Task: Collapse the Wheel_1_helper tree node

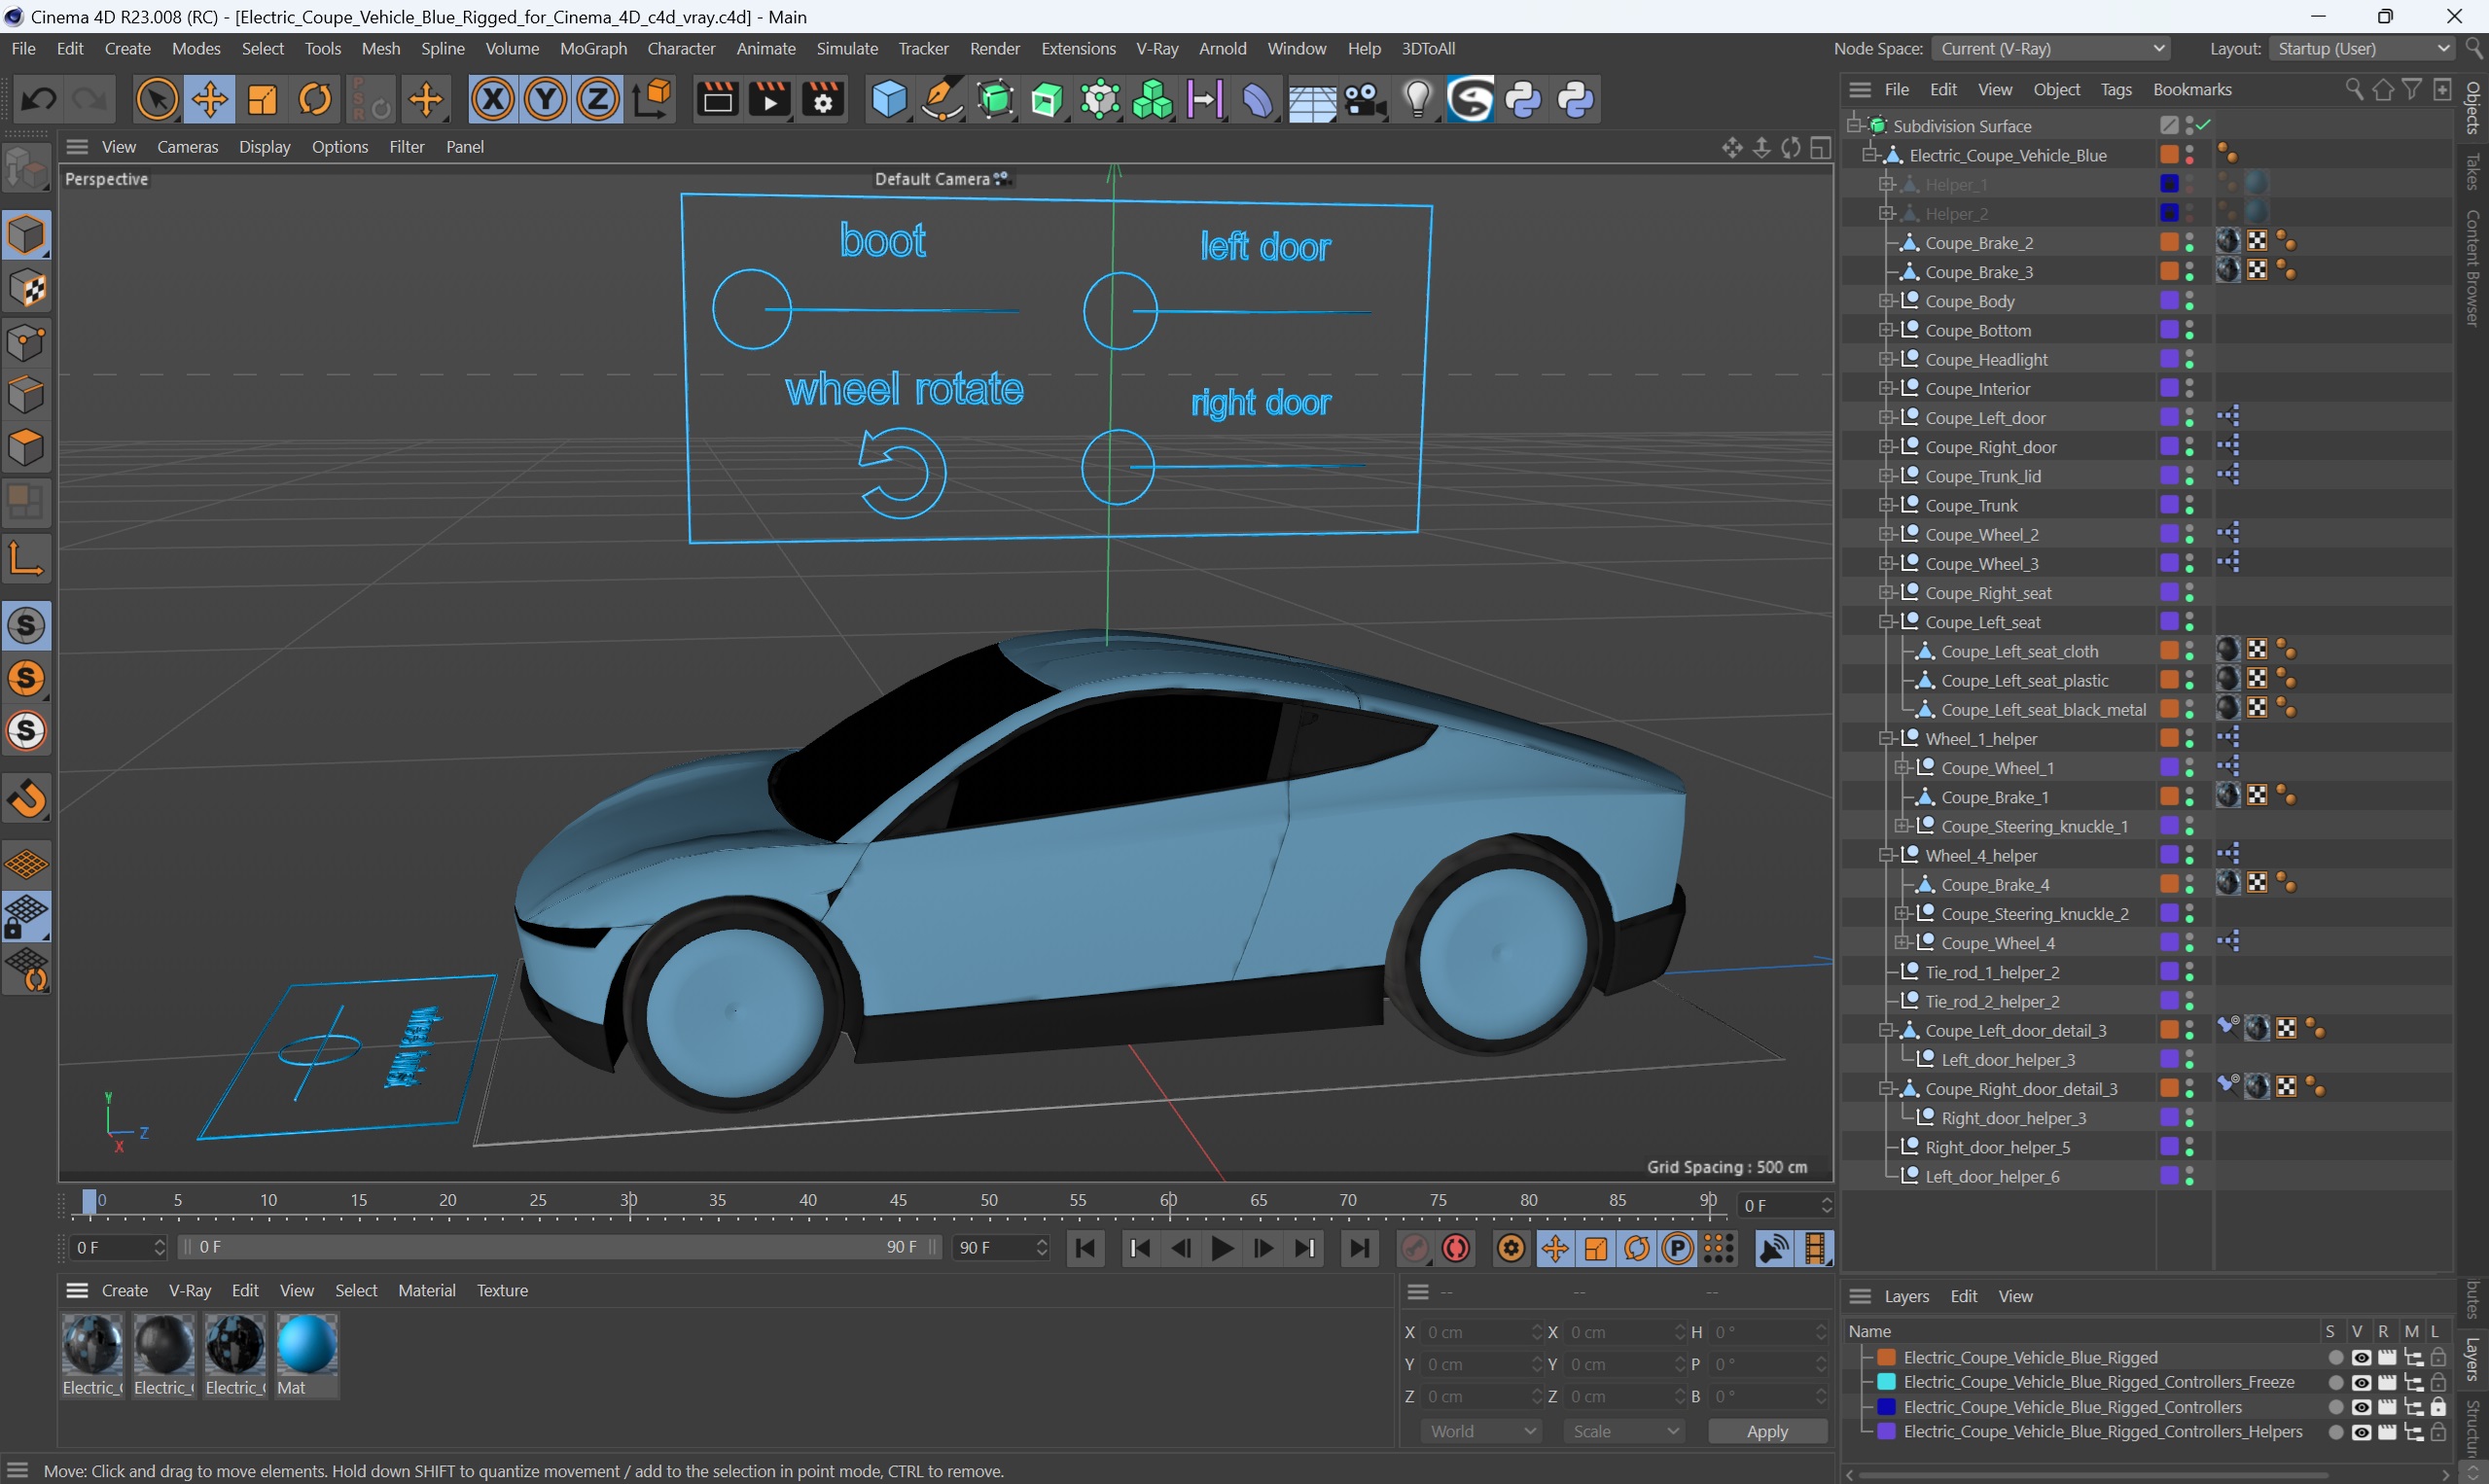Action: (1885, 739)
